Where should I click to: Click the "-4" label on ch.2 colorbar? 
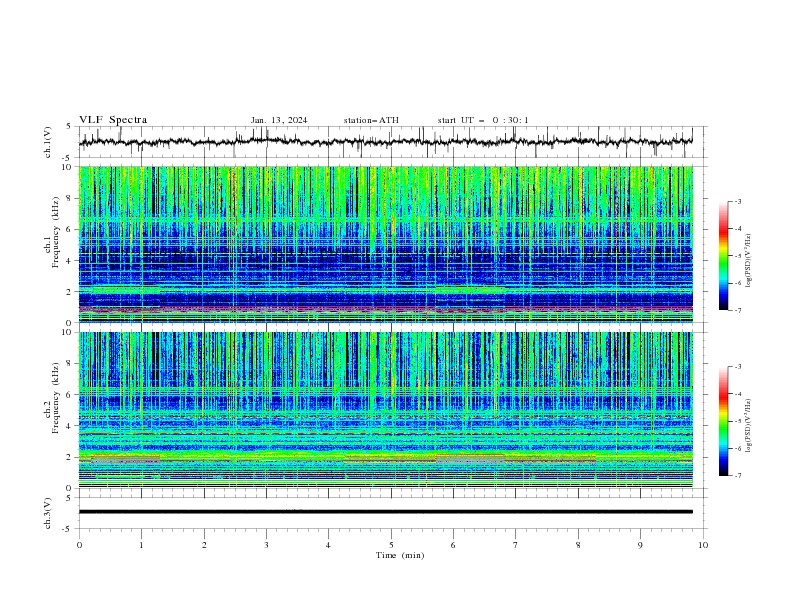[738, 394]
